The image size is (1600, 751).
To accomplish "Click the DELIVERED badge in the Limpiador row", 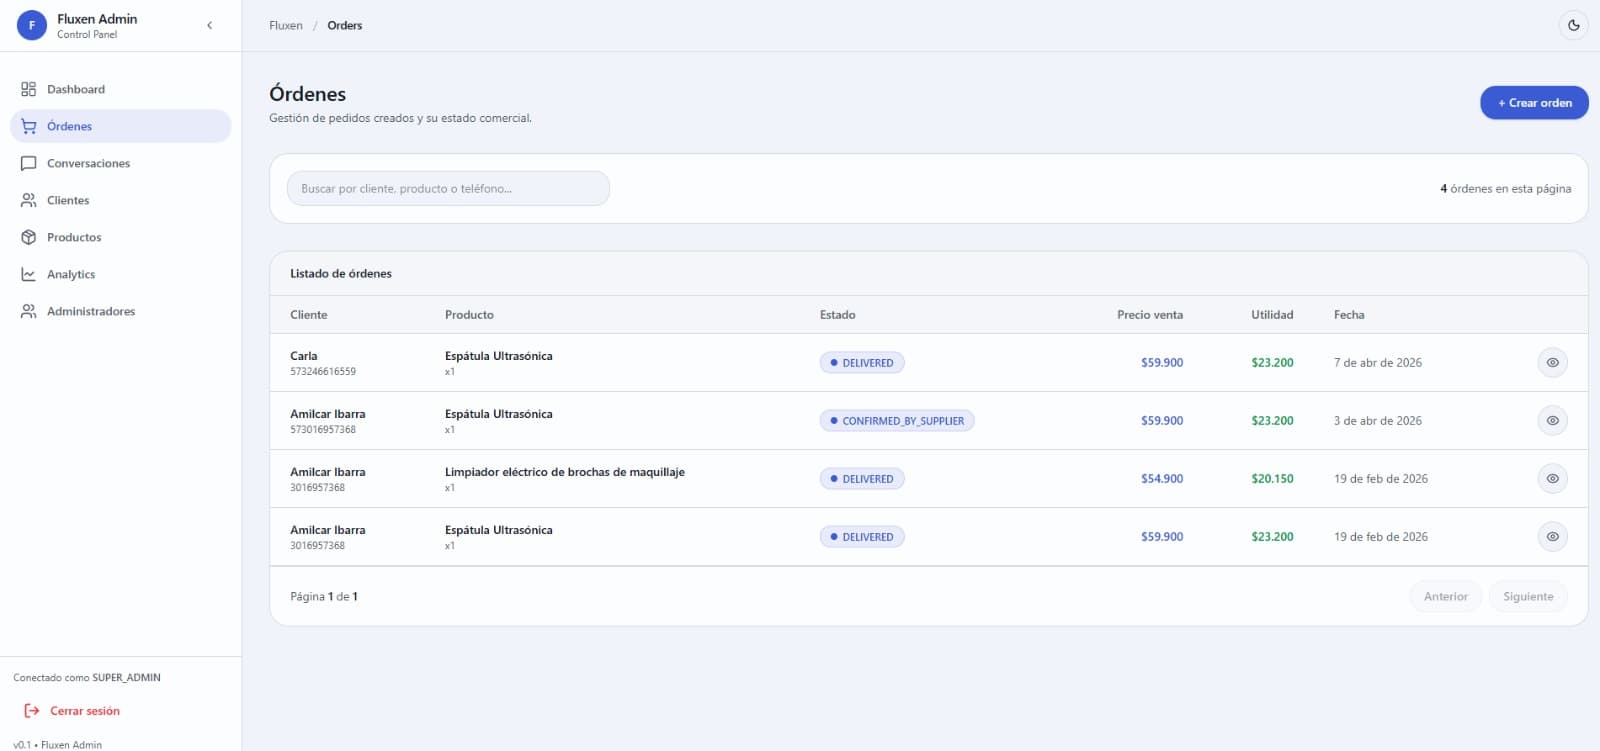I will point(862,479).
